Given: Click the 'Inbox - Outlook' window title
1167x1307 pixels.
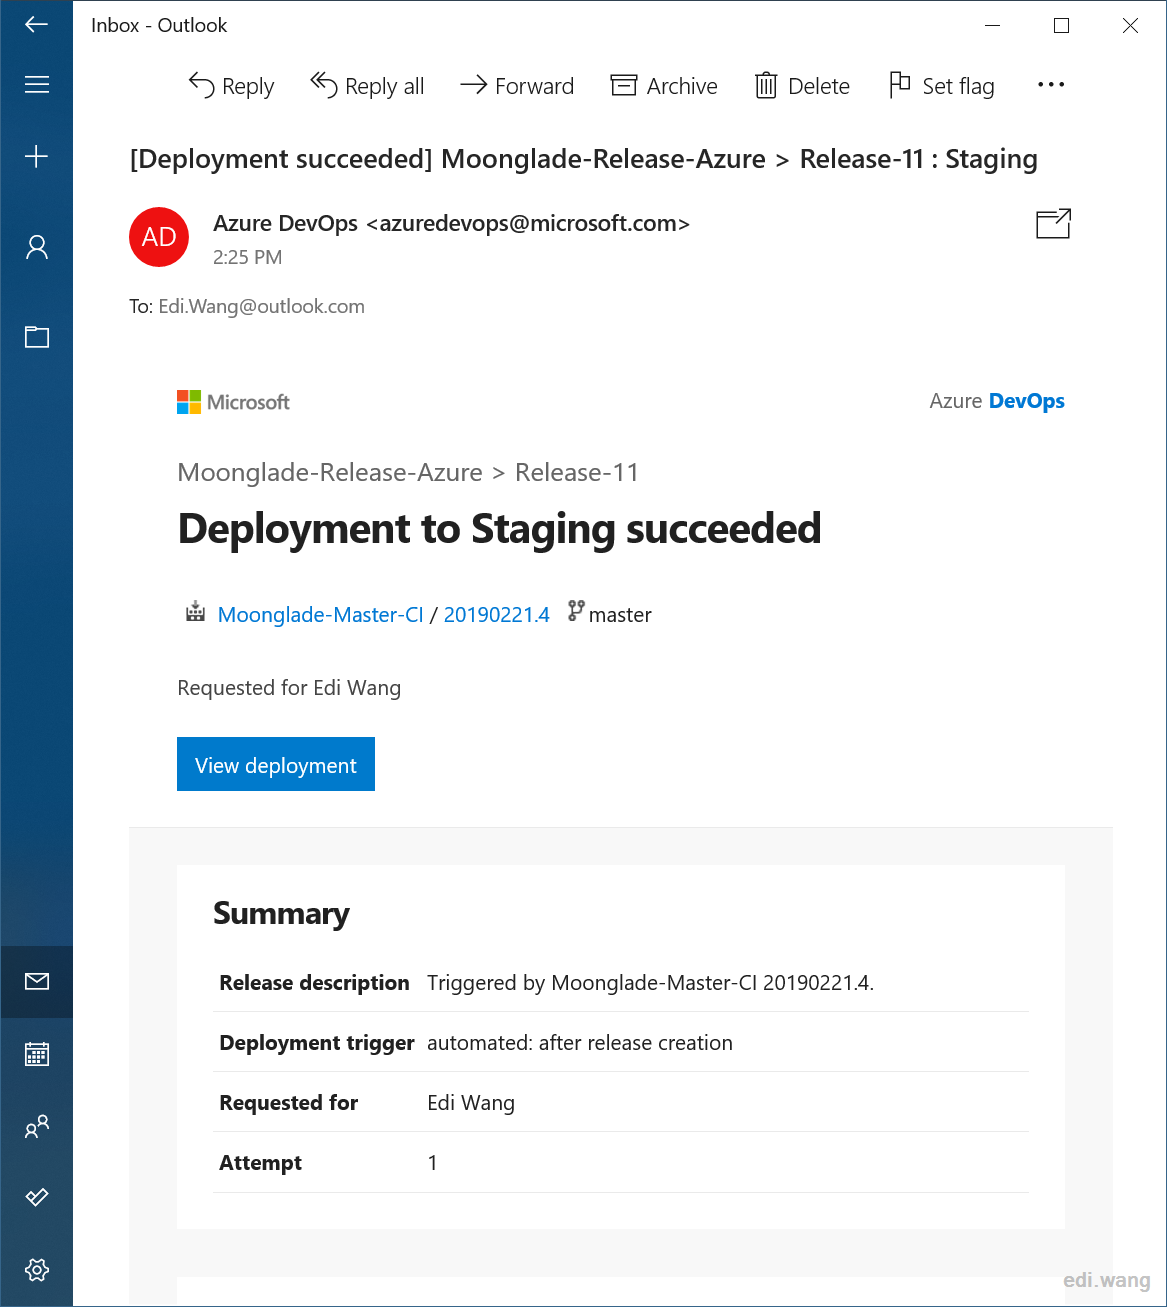Looking at the screenshot, I should click(x=159, y=25).
